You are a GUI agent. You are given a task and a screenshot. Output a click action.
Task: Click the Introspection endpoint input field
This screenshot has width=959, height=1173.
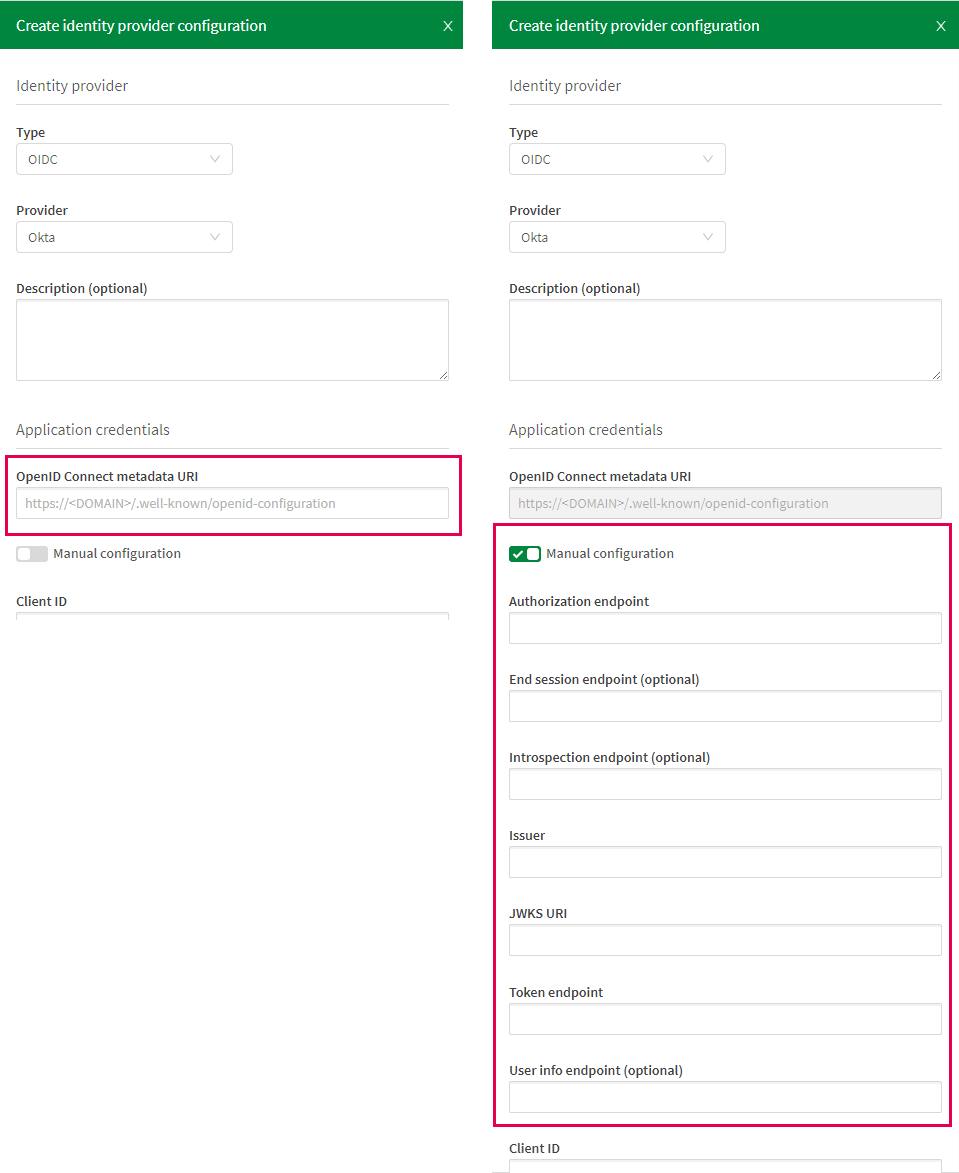point(725,784)
